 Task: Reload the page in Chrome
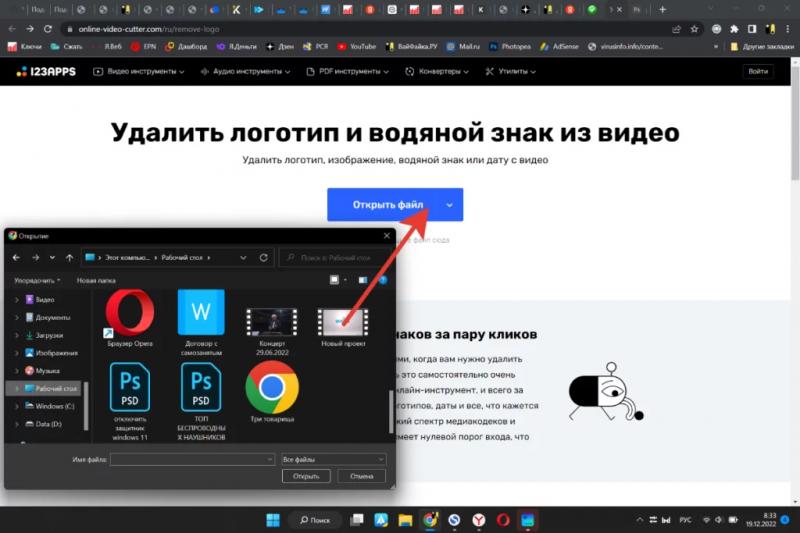(47, 29)
